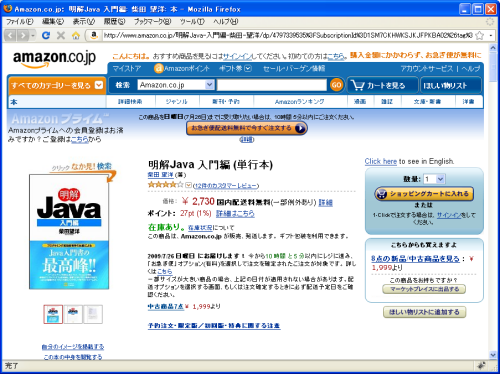This screenshot has height=374, width=500.
Task: Select the 洋書 tab
Action: pyautogui.click(x=468, y=102)
